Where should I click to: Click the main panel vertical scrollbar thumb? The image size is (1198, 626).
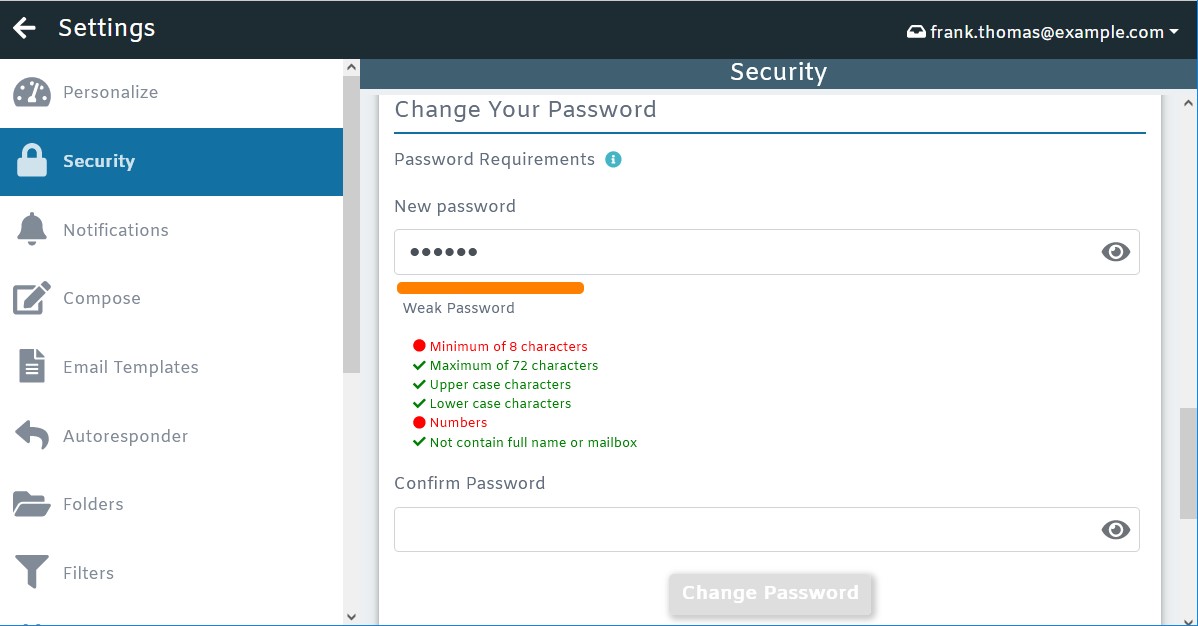[1188, 464]
